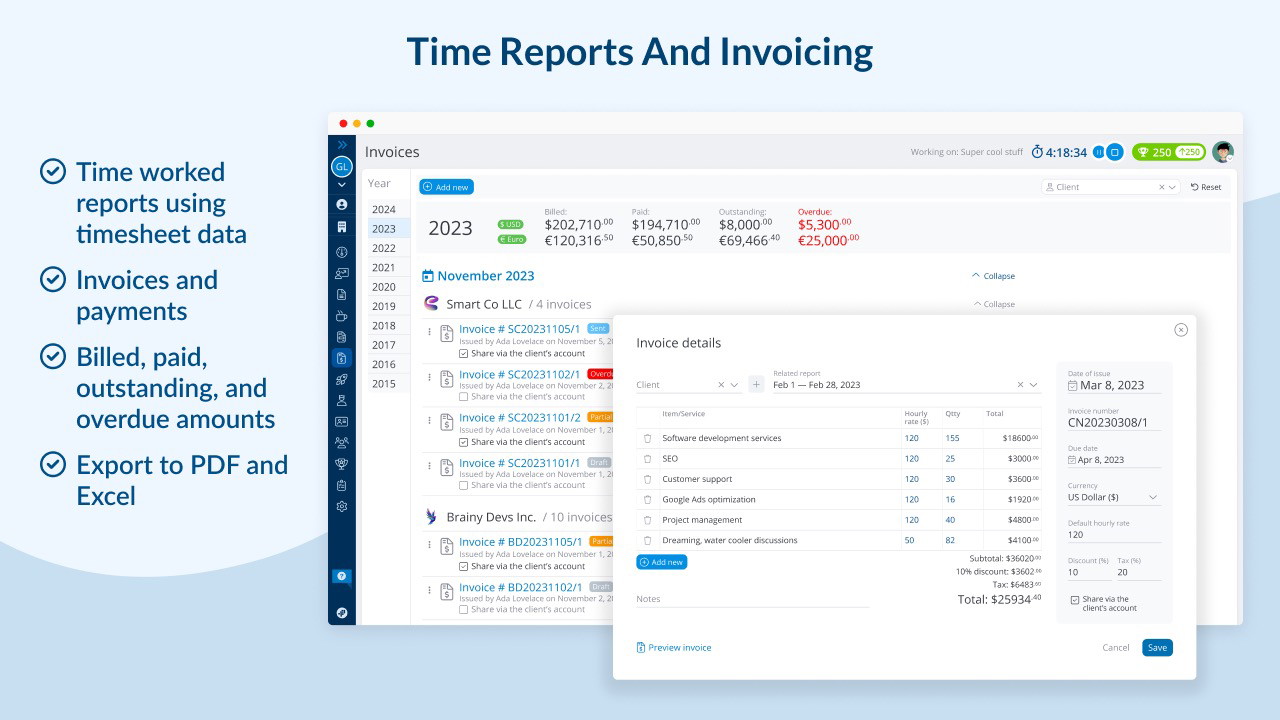The image size is (1280, 720).
Task: Close the Invoice details dialog
Action: click(1181, 329)
